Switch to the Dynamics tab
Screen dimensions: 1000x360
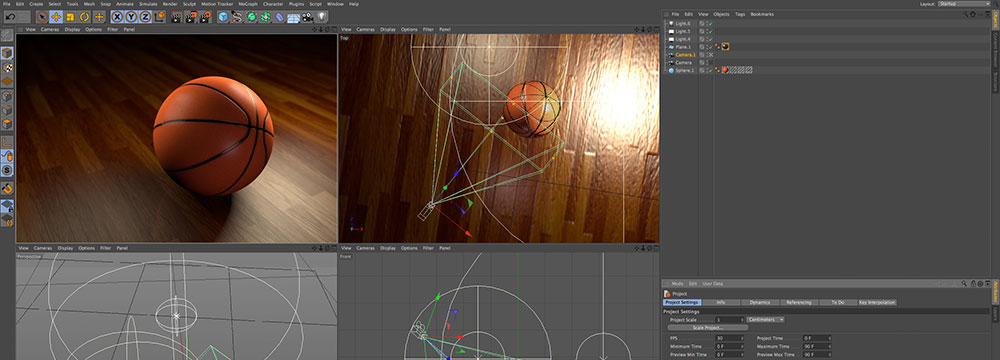[x=760, y=302]
